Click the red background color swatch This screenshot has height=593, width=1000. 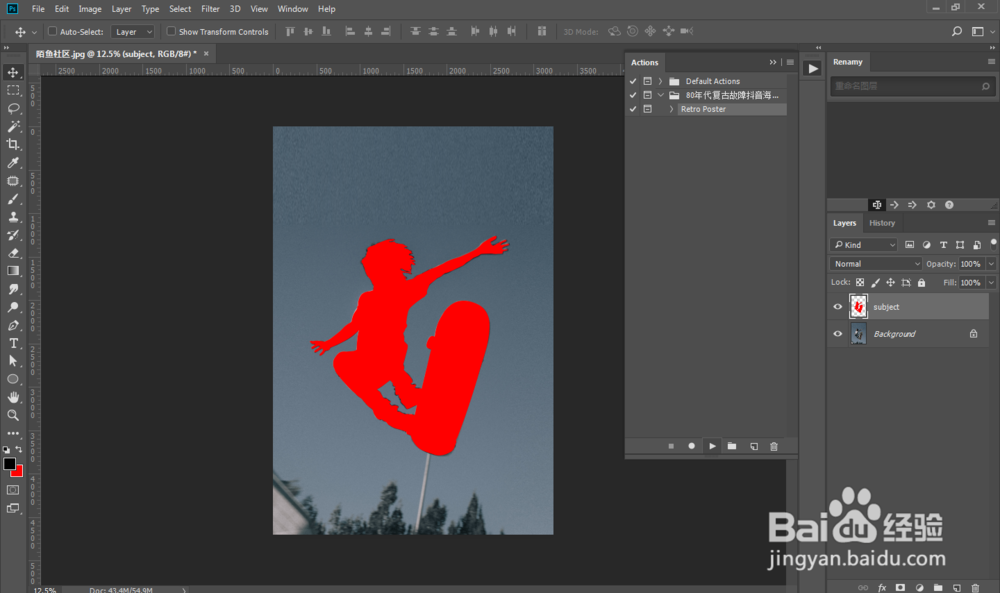(19, 472)
